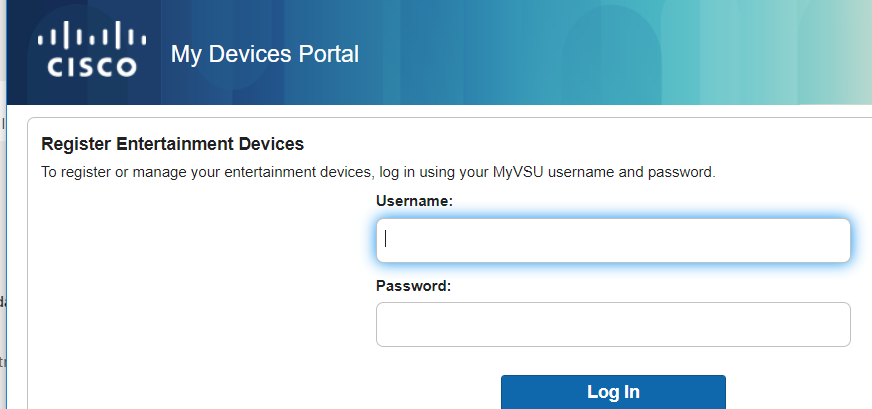872x409 pixels.
Task: Click the Cisco logo in the header
Action: pyautogui.click(x=92, y=49)
